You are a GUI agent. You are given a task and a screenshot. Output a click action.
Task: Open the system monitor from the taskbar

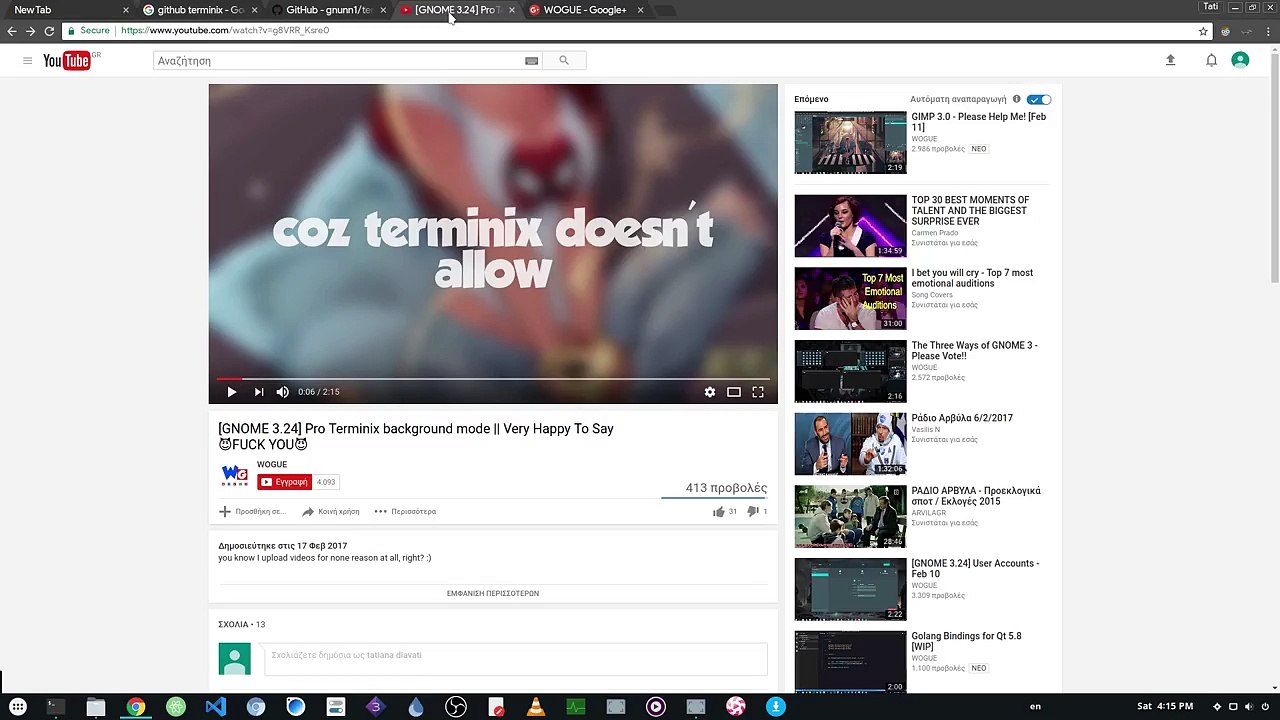(x=576, y=706)
